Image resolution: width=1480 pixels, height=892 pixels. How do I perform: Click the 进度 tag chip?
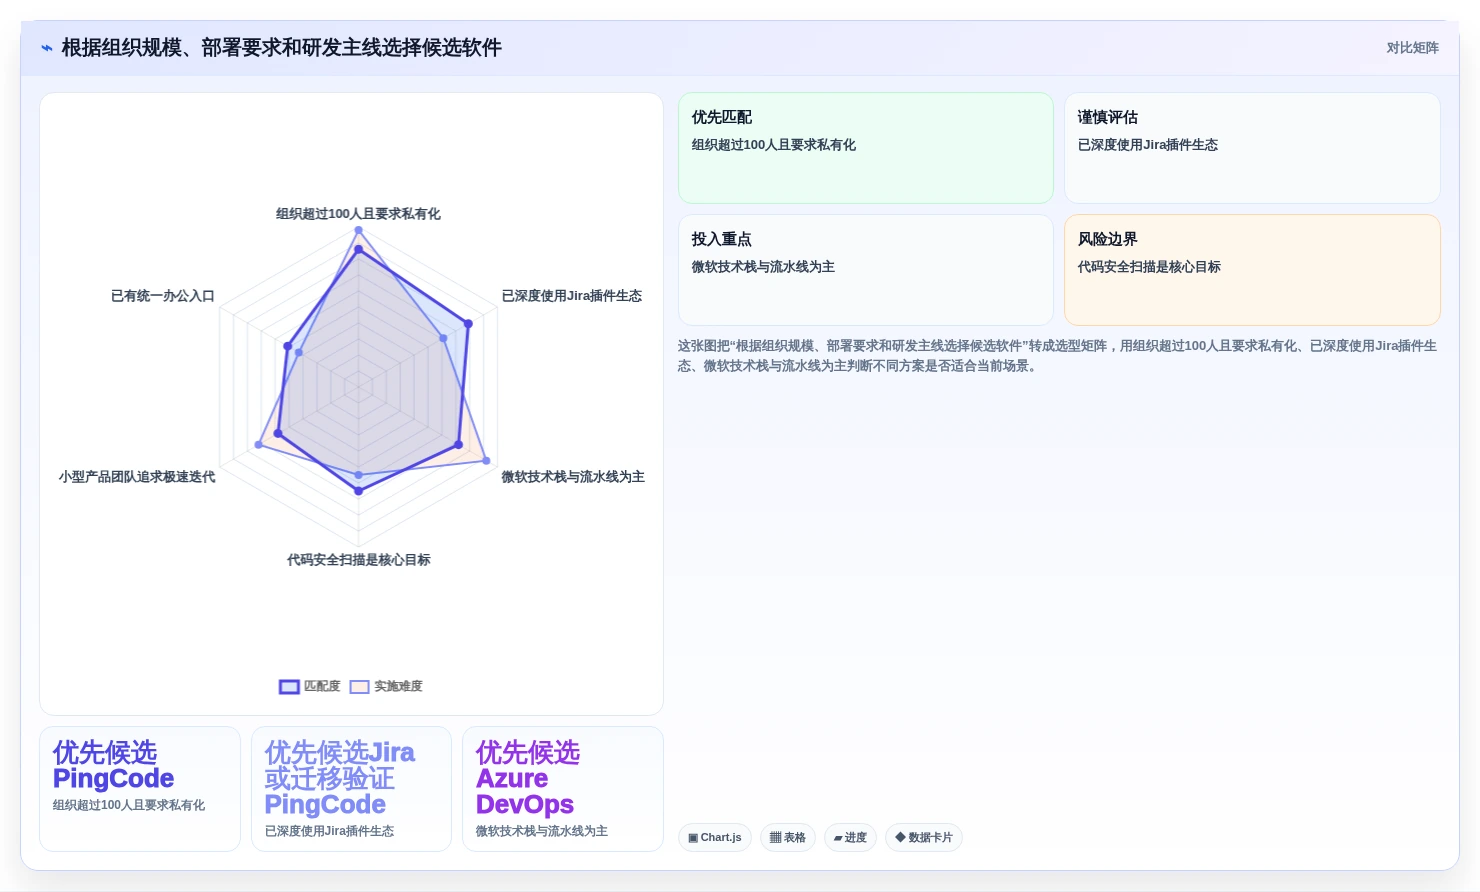pyautogui.click(x=850, y=837)
